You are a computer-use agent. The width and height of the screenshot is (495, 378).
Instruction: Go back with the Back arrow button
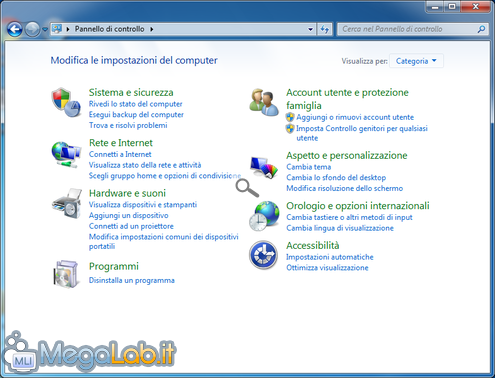[x=15, y=29]
